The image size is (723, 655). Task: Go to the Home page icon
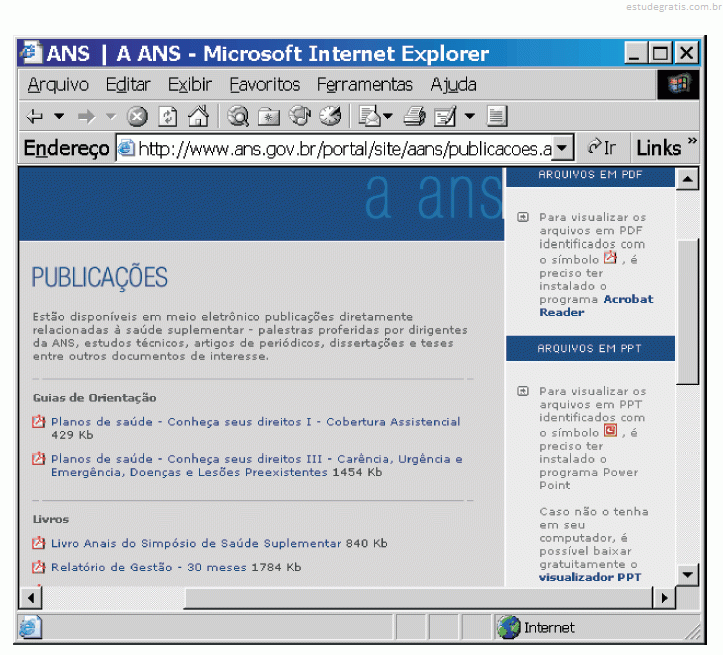(198, 116)
